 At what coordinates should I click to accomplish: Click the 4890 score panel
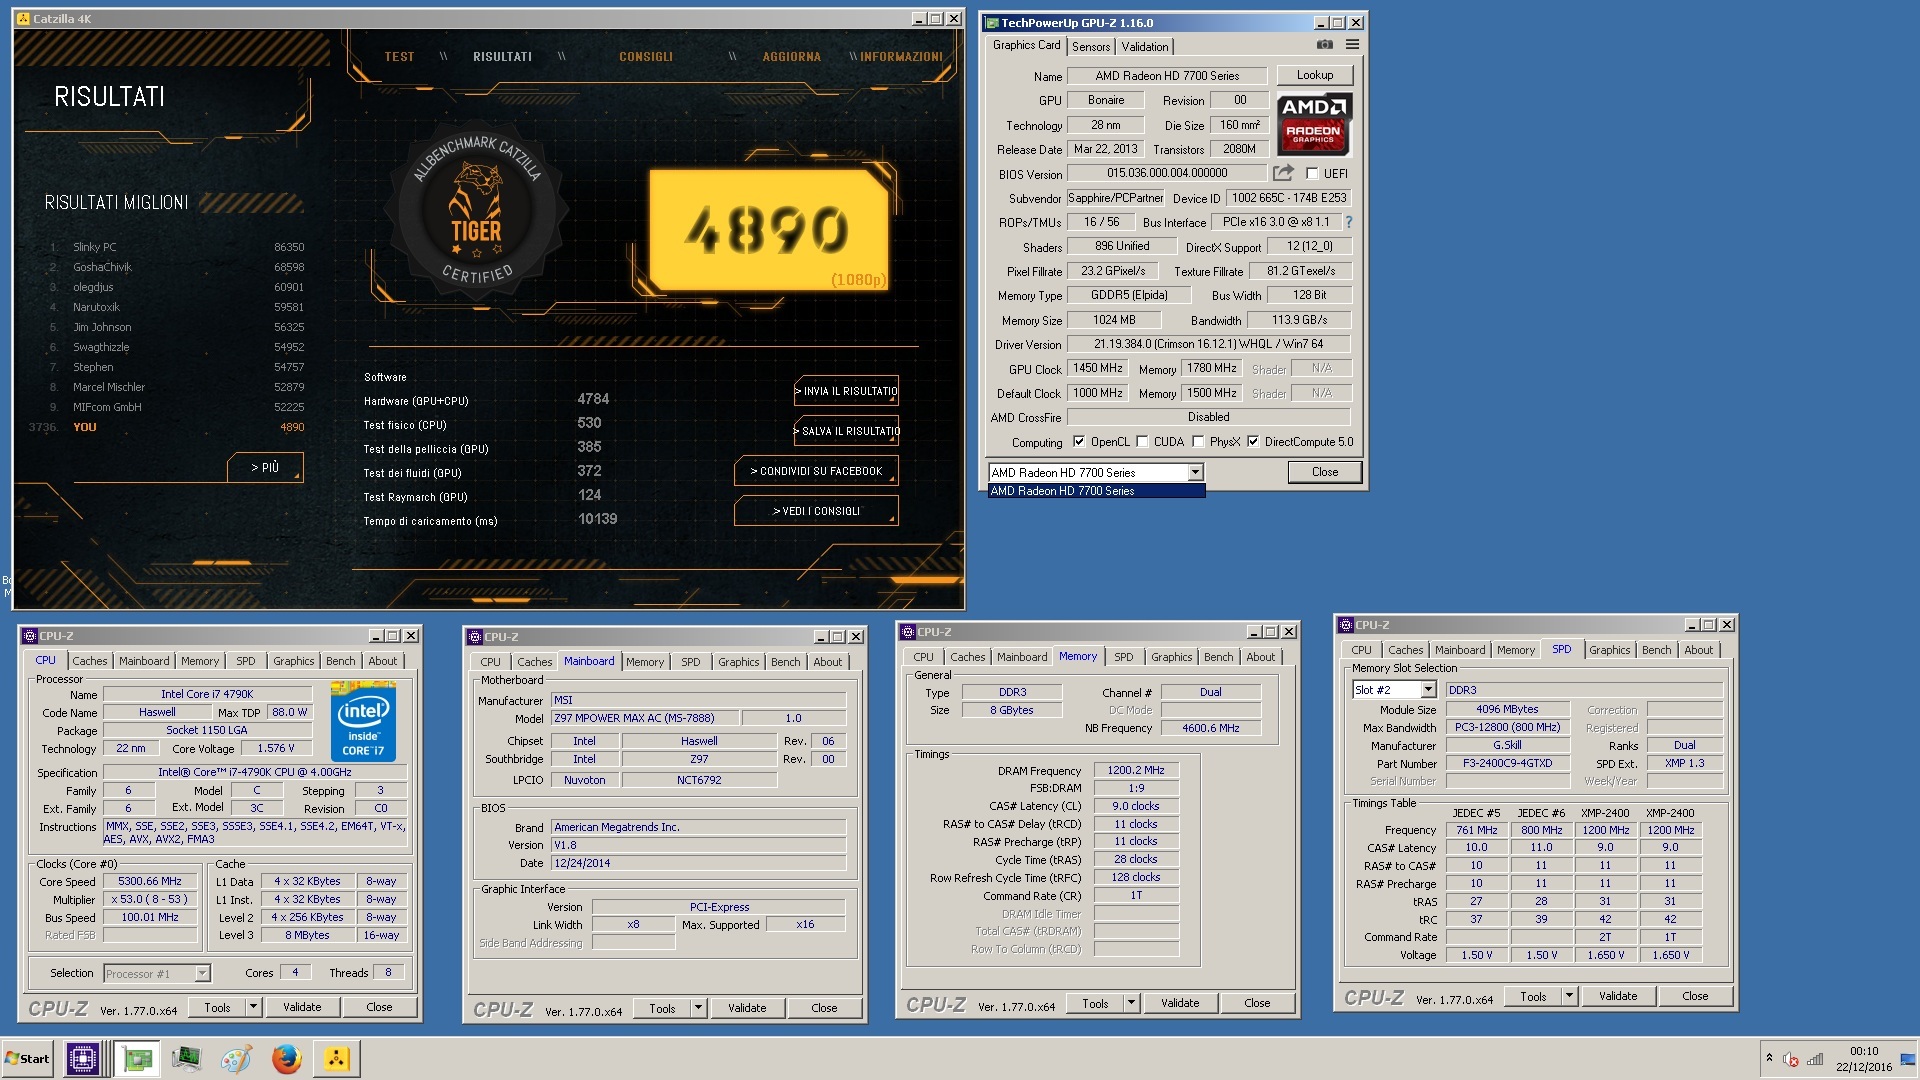768,229
